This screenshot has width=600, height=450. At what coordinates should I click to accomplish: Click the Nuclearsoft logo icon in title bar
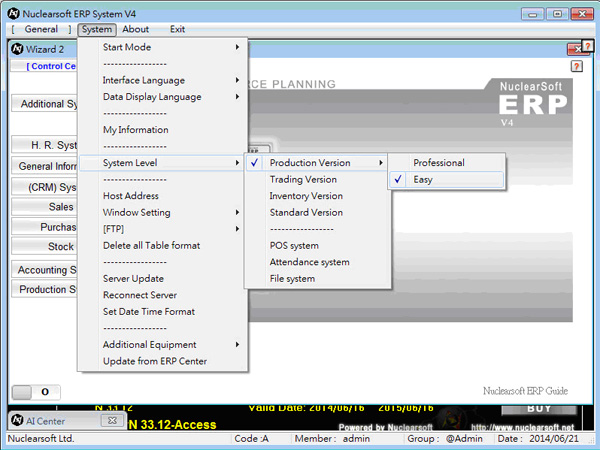13,14
